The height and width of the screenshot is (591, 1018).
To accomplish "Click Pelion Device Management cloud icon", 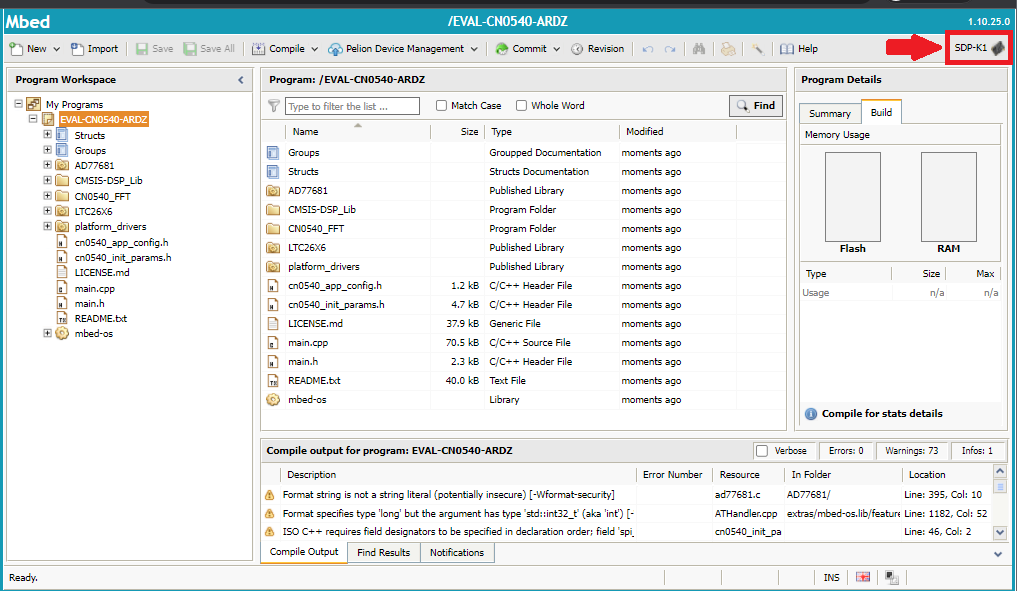I will tap(335, 49).
